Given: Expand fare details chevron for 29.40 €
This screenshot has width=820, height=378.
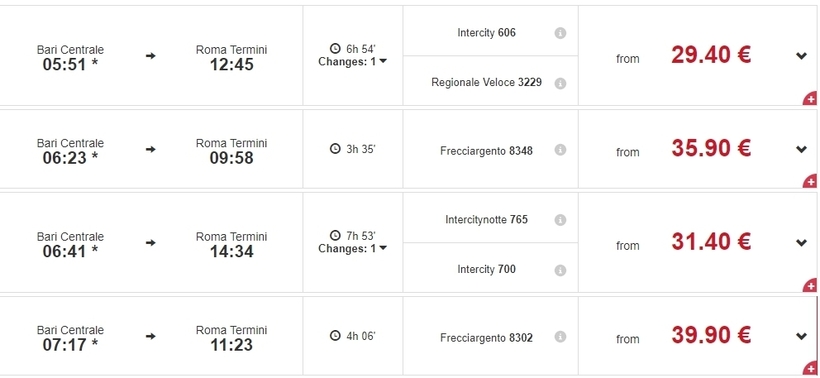Looking at the screenshot, I should (x=801, y=56).
